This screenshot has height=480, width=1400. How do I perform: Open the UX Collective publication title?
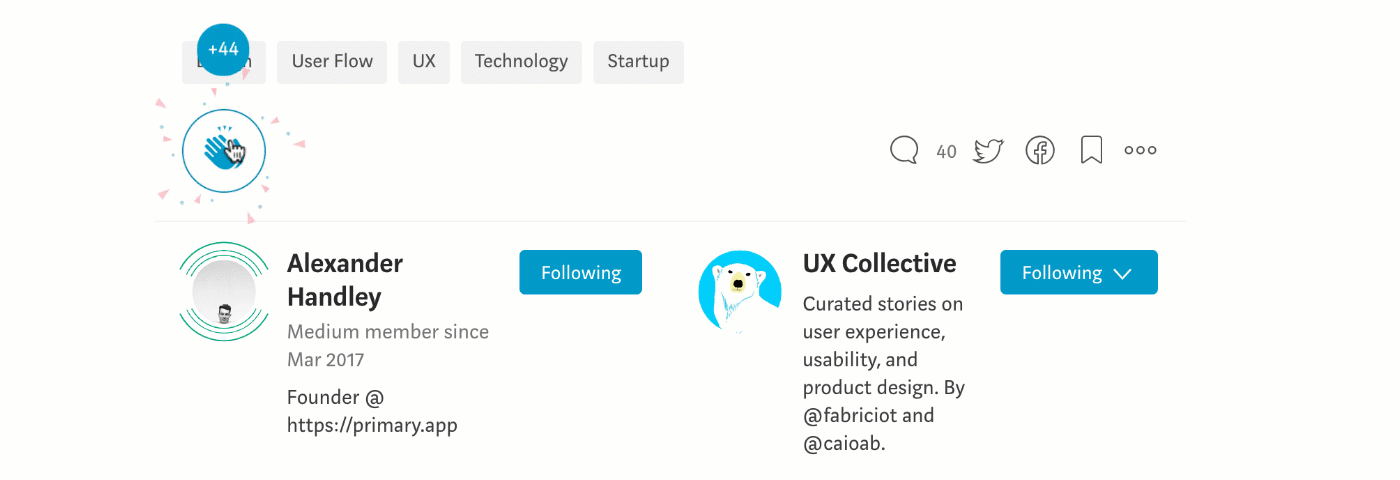[879, 264]
